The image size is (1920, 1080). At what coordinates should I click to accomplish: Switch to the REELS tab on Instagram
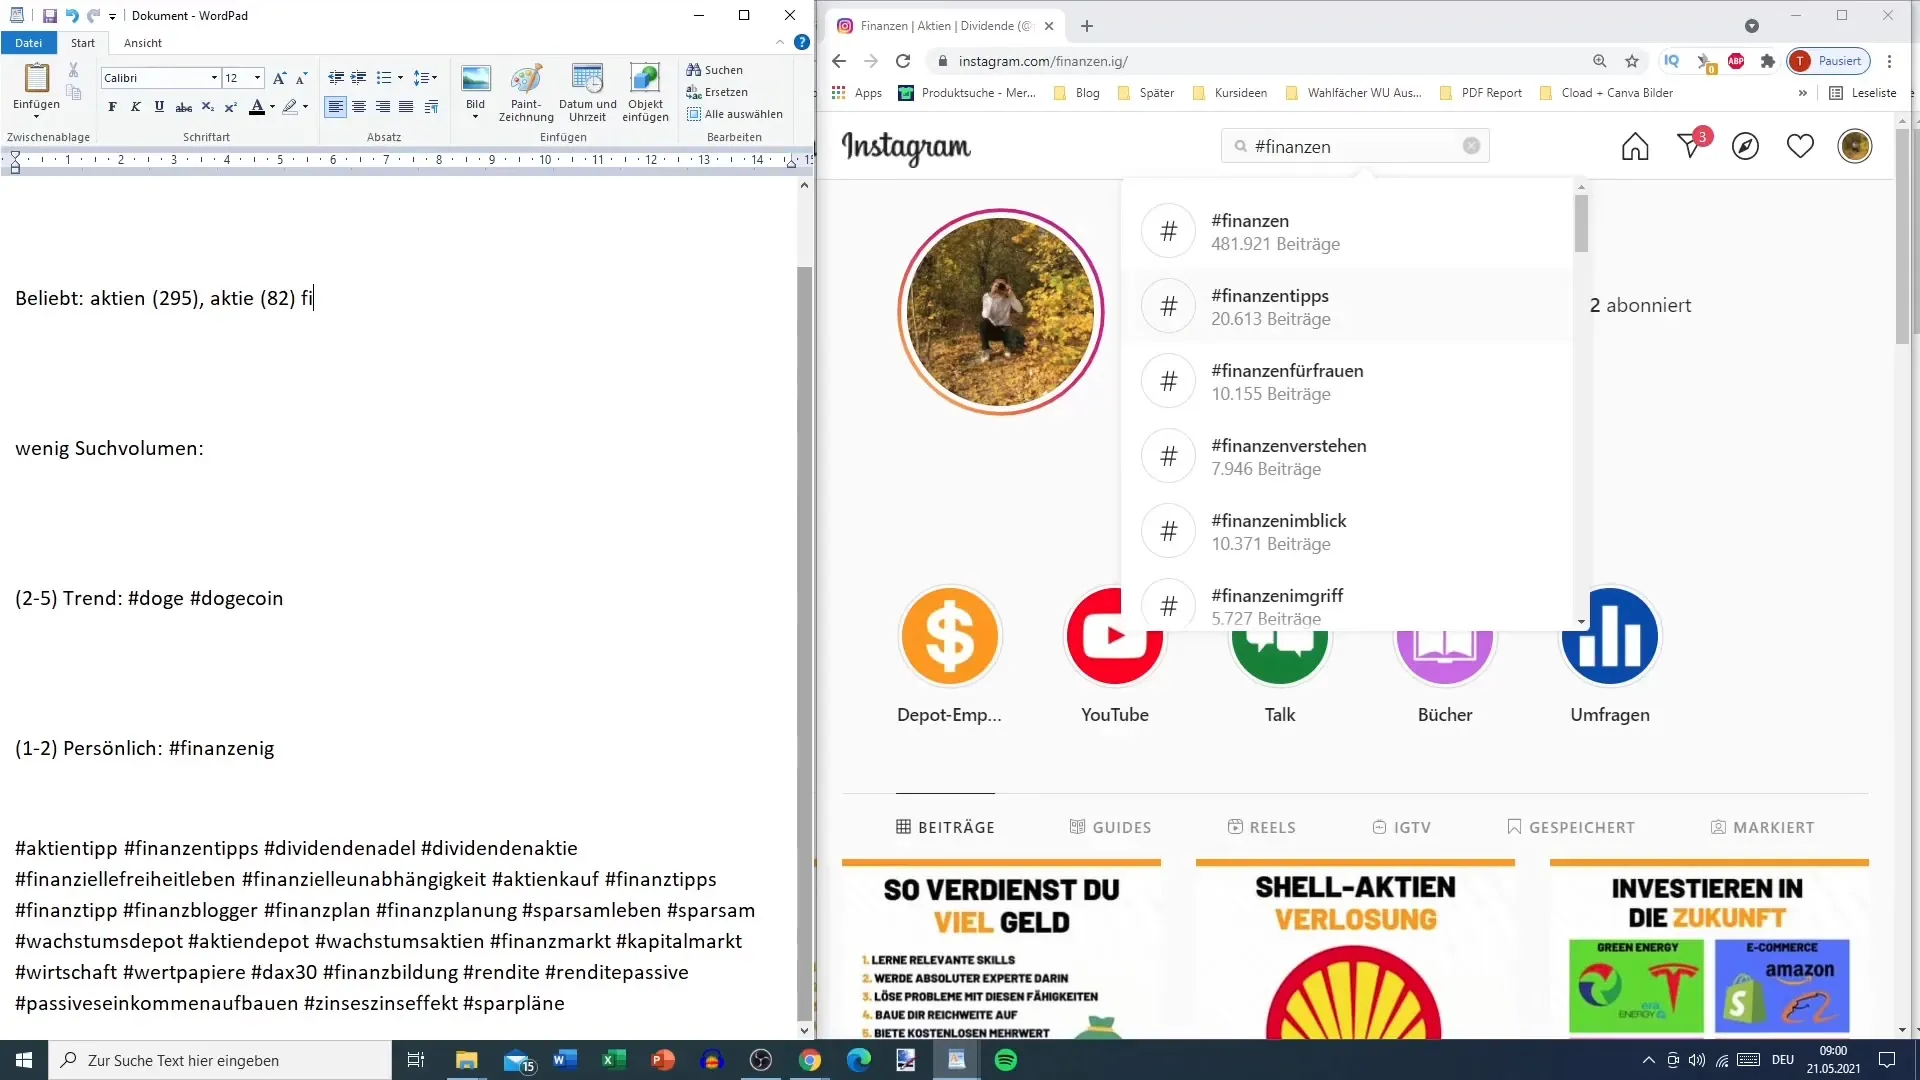(1261, 827)
